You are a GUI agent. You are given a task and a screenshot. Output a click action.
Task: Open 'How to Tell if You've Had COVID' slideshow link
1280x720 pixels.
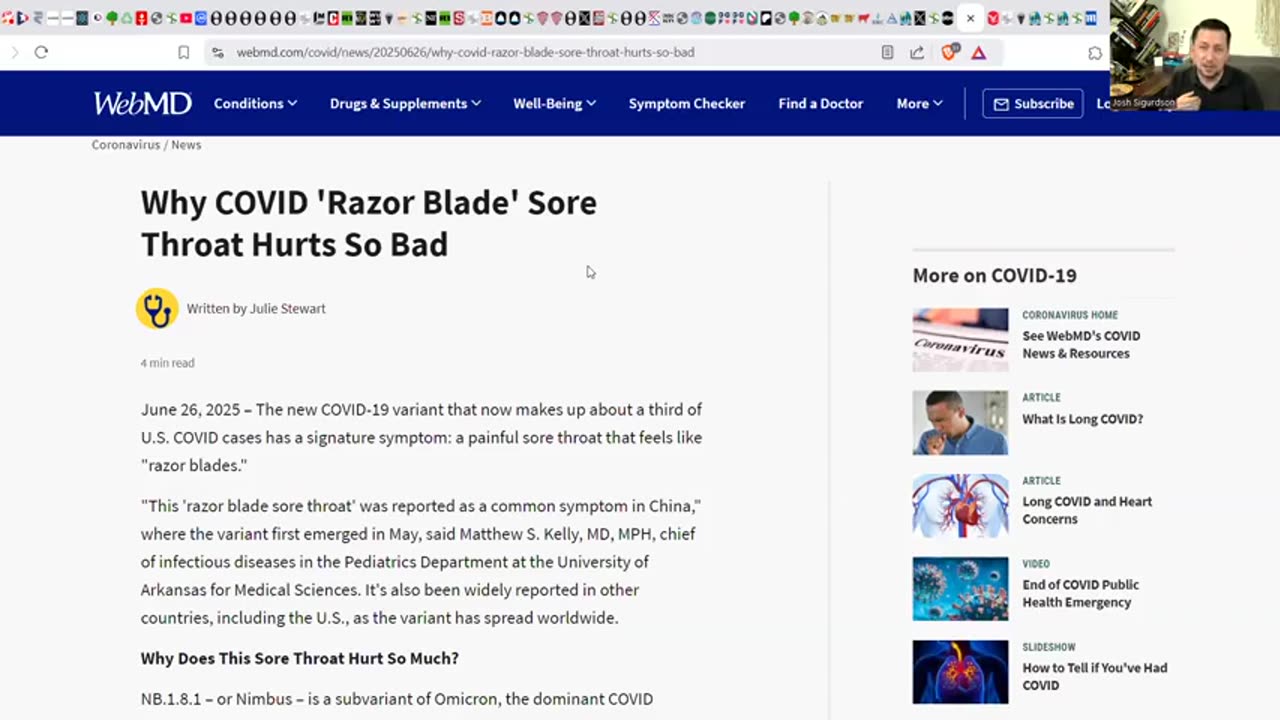click(1094, 676)
